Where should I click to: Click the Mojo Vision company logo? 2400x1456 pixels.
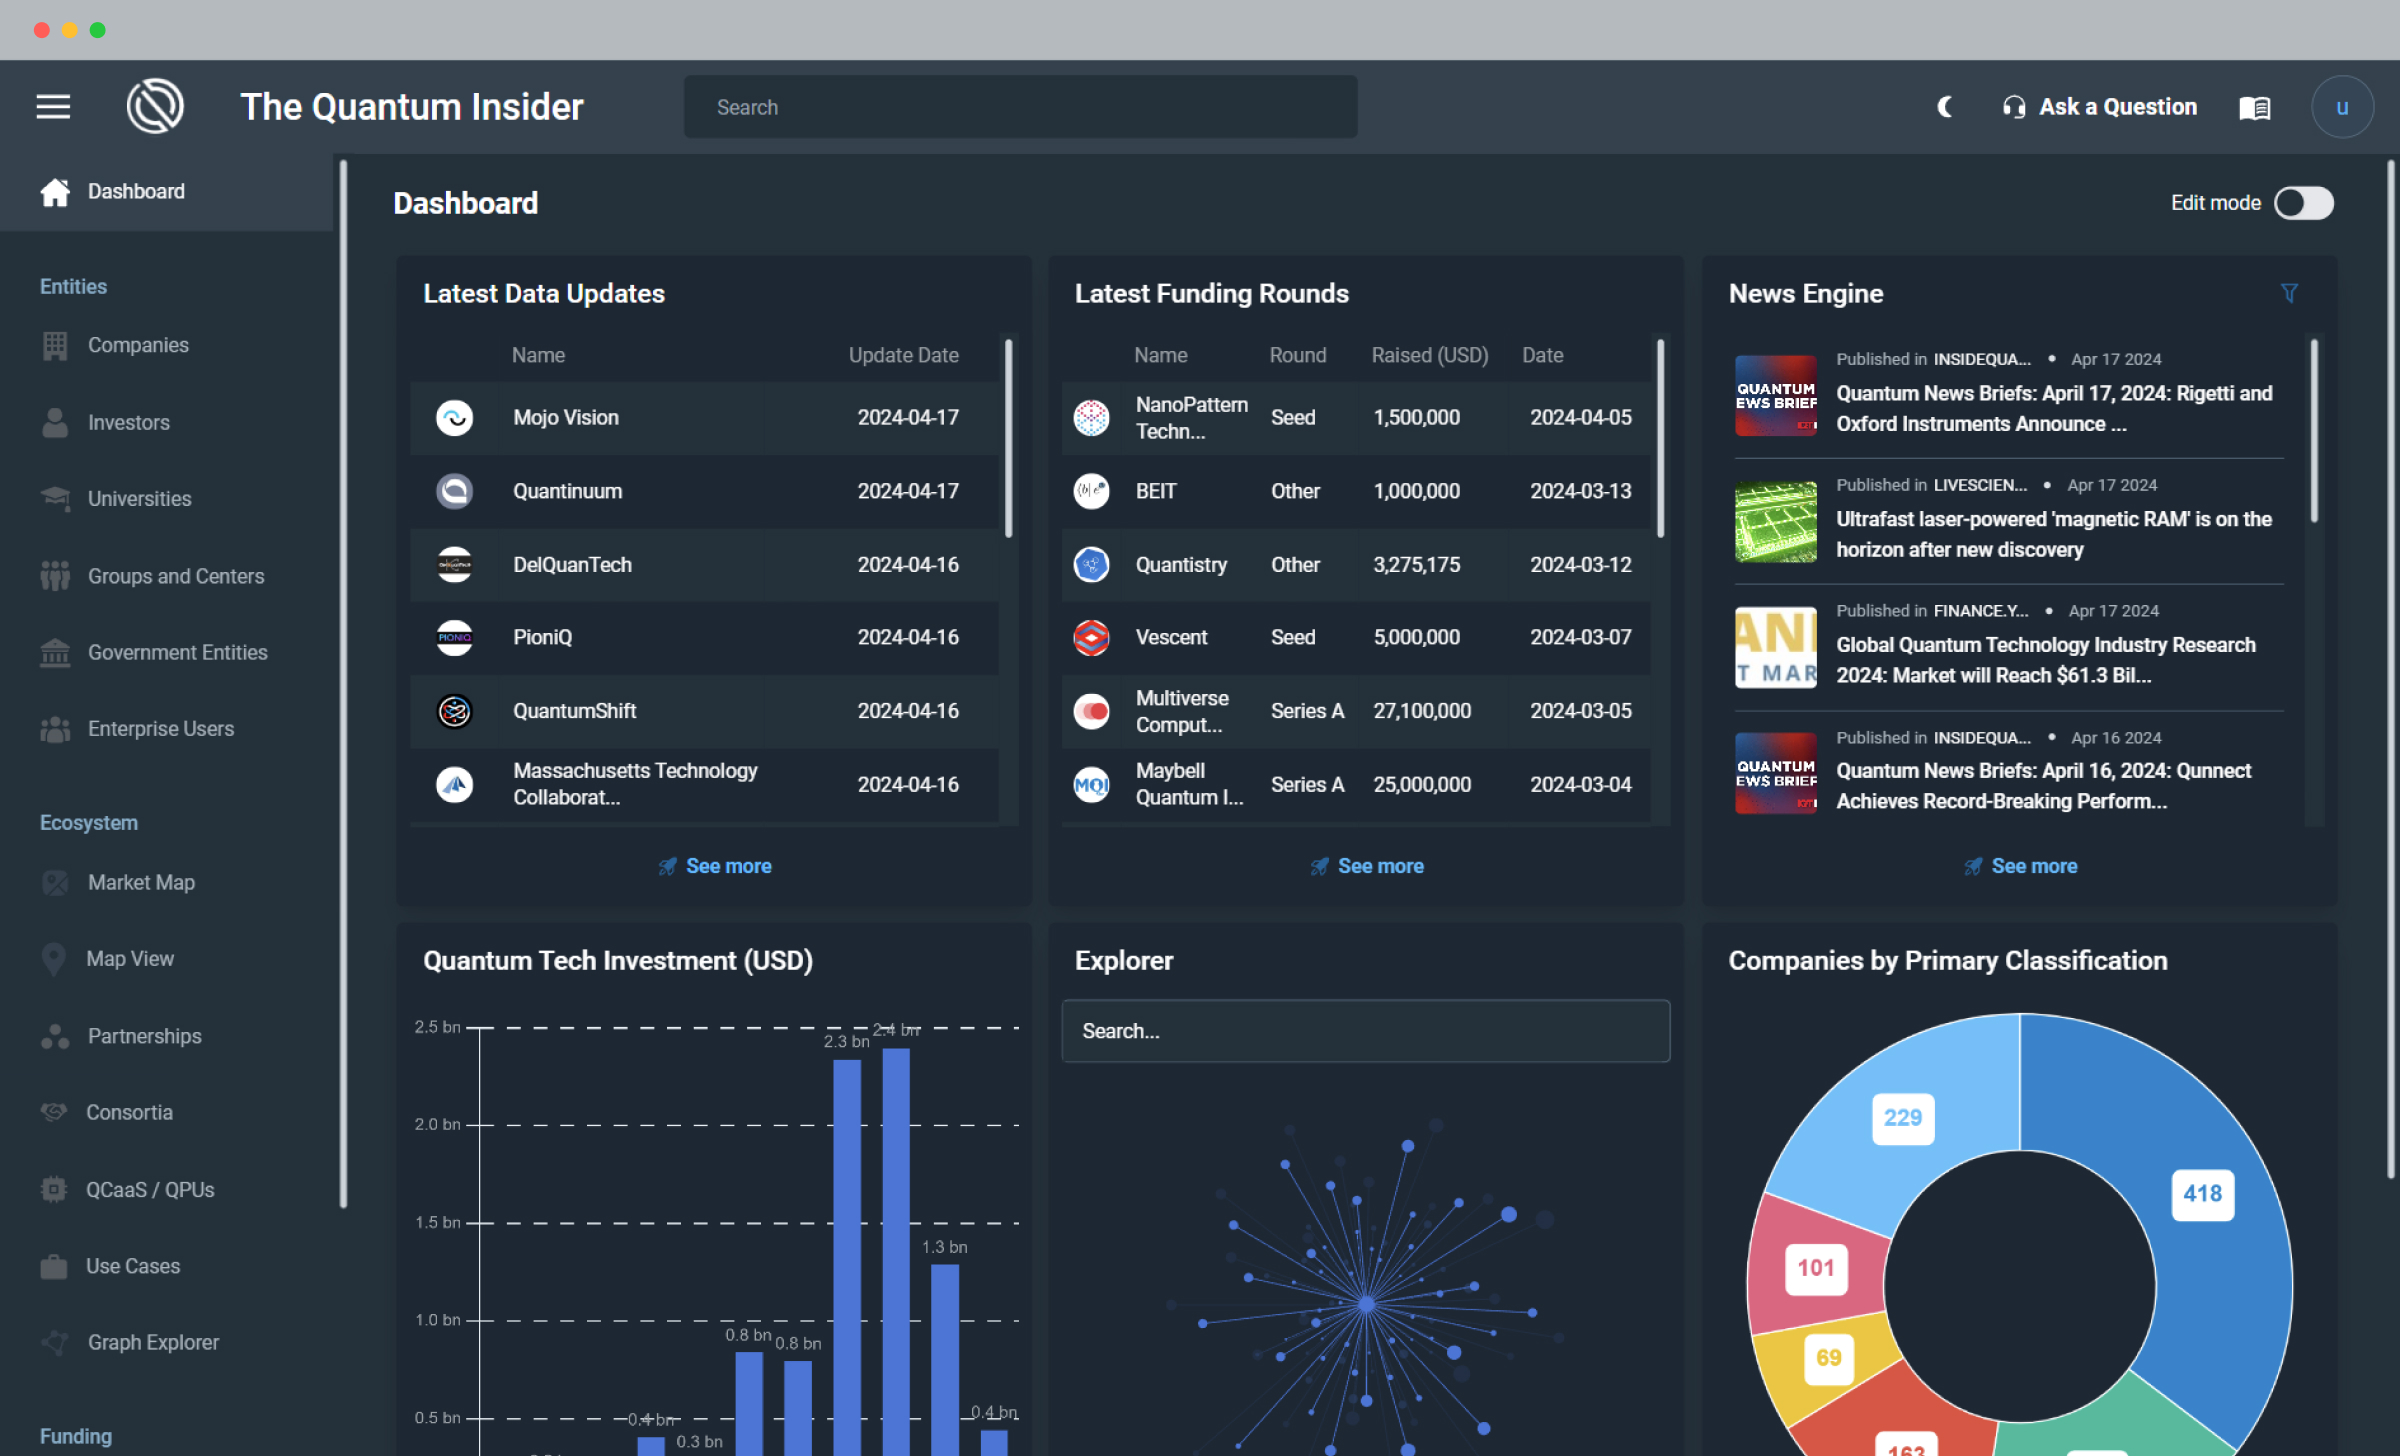click(x=454, y=418)
